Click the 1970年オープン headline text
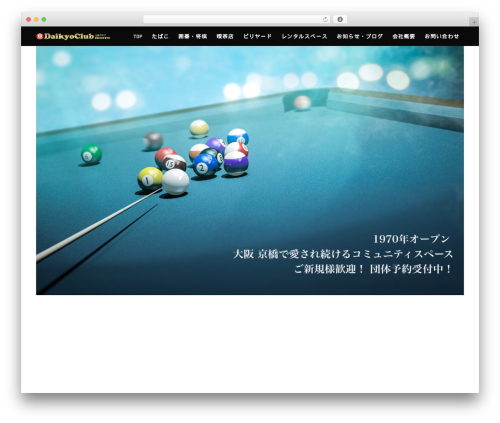Screen dimensions: 500x423 tap(411, 239)
